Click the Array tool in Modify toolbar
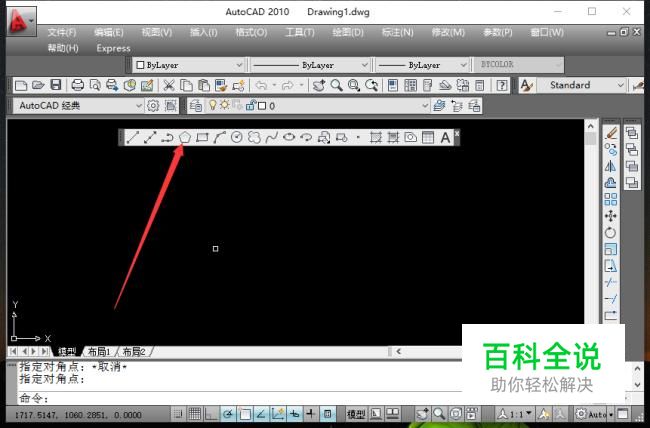This screenshot has height=428, width=650. 611,199
